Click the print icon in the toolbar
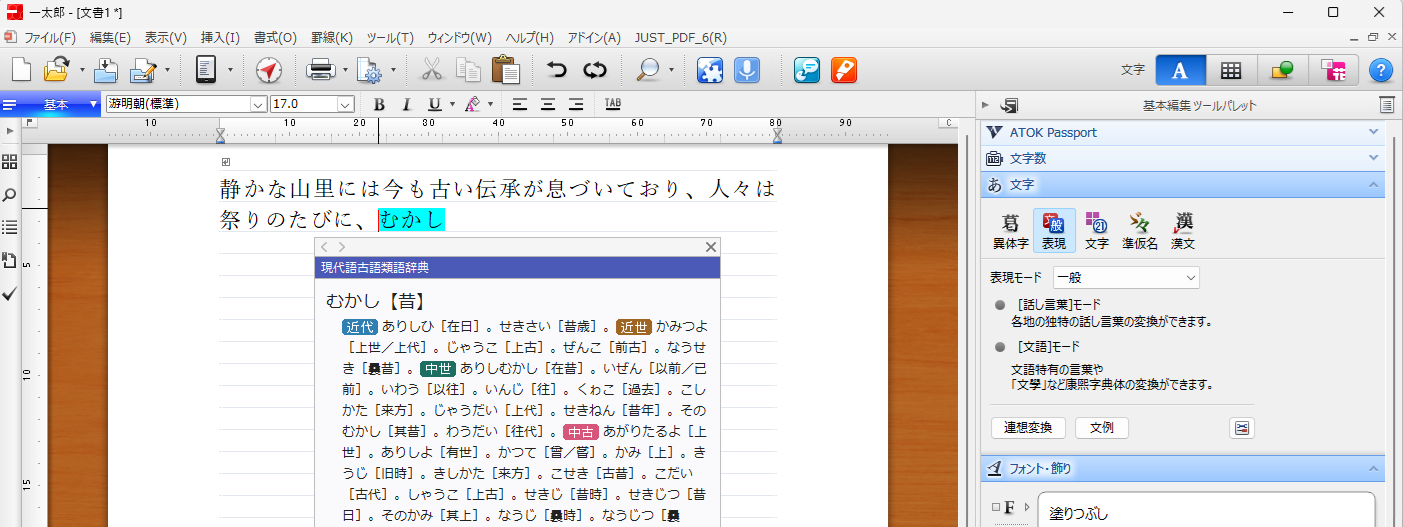The height and width of the screenshot is (527, 1403). coord(320,70)
